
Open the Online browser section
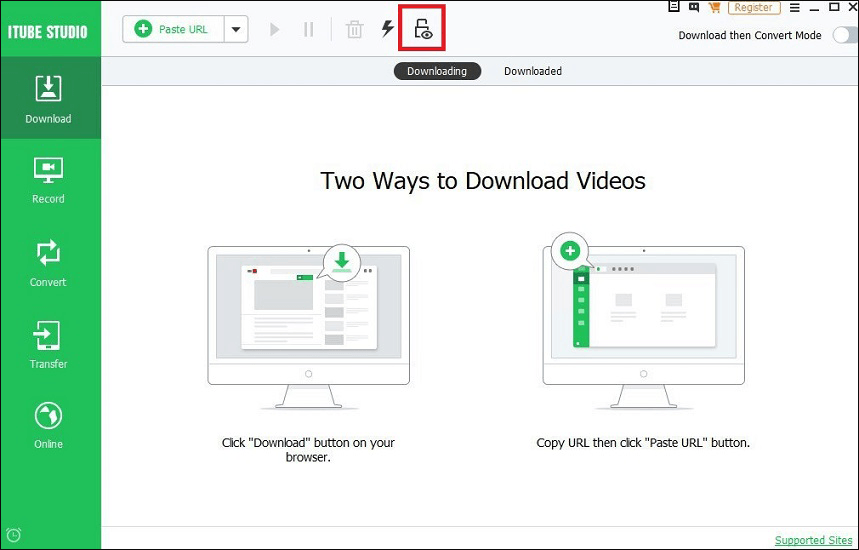pyautogui.click(x=48, y=426)
